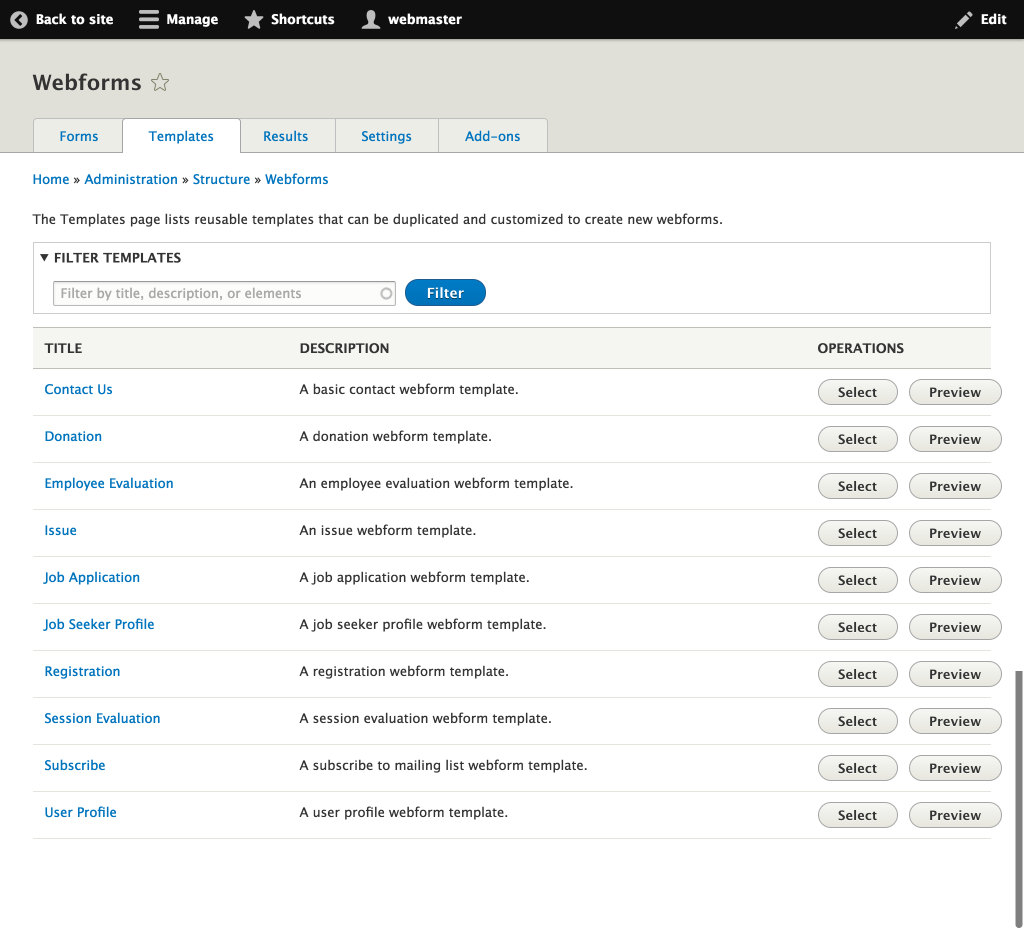This screenshot has height=930, width=1024.
Task: Click the blue Filter button
Action: click(445, 293)
